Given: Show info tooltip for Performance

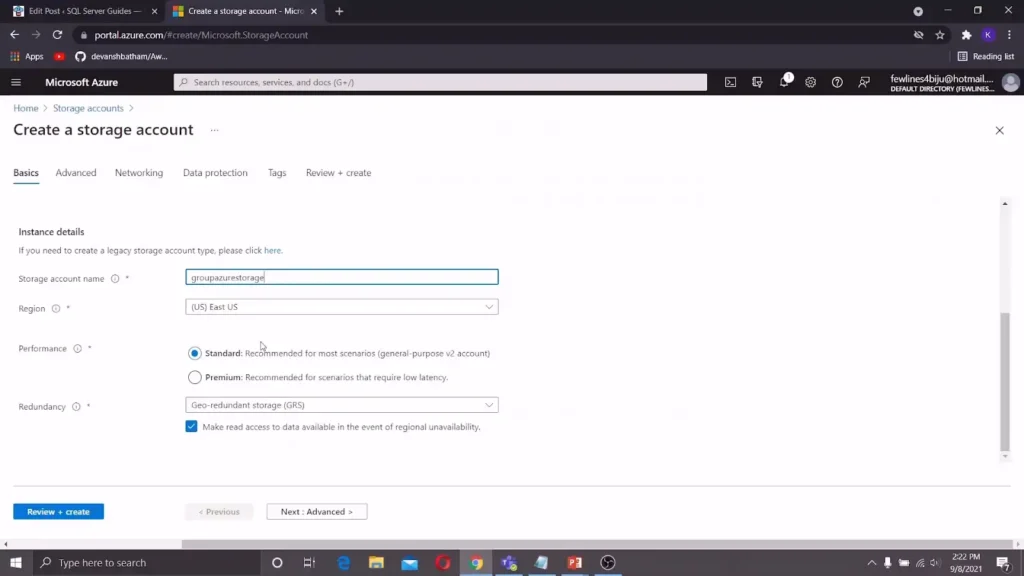Looking at the screenshot, I should tap(78, 349).
